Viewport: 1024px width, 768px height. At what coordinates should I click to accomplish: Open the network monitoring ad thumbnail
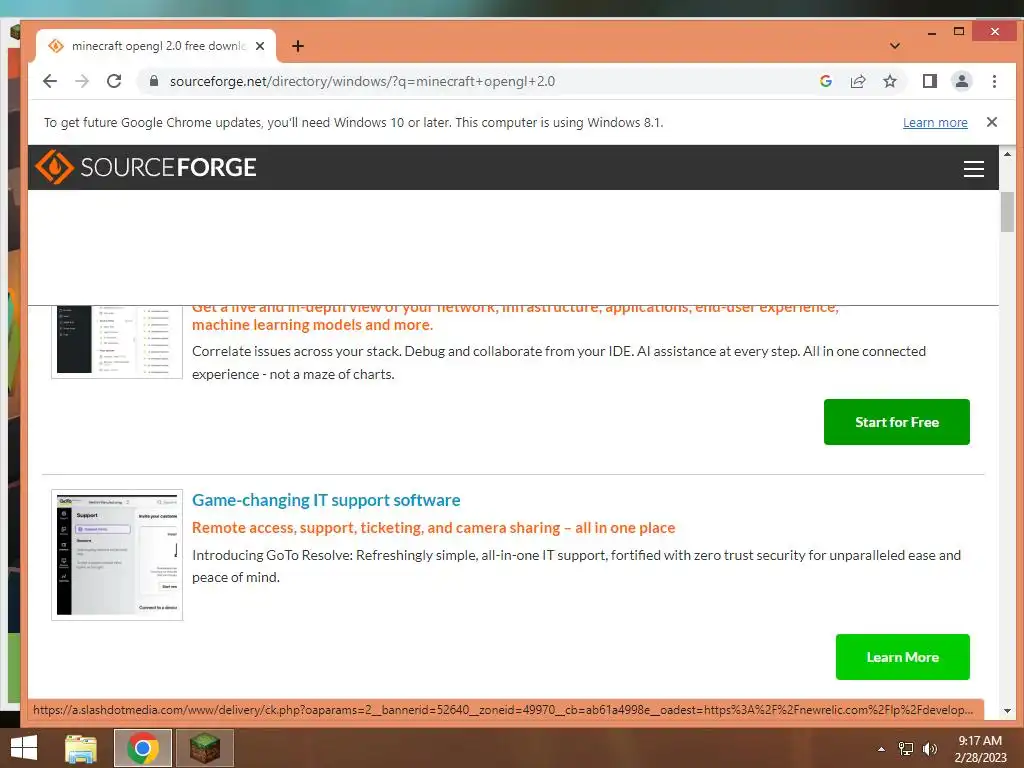tap(117, 342)
